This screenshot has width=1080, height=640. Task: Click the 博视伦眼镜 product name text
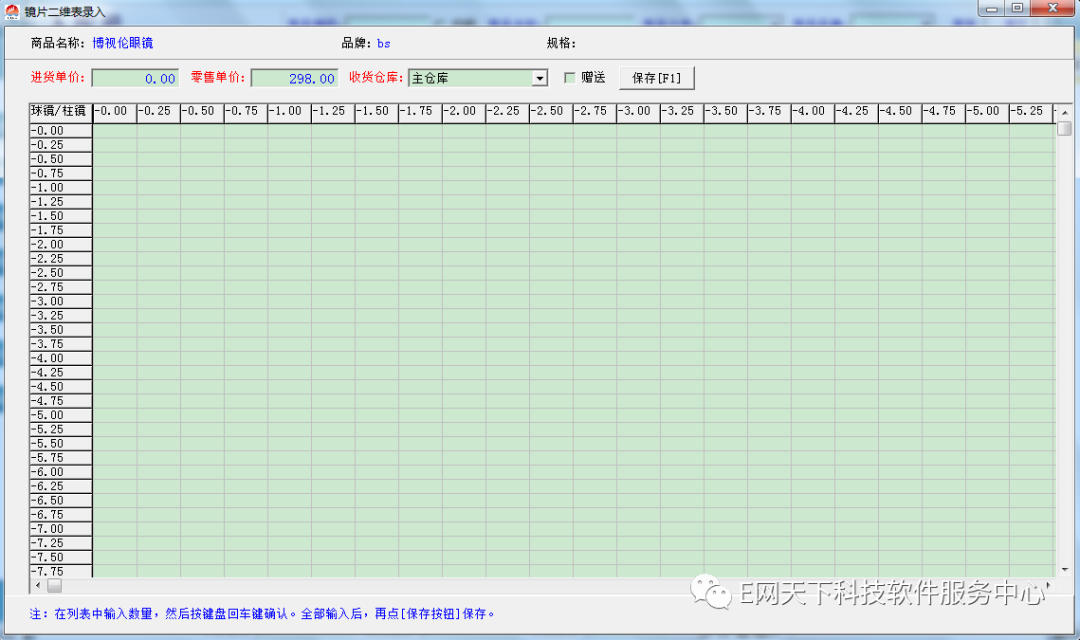pyautogui.click(x=122, y=43)
